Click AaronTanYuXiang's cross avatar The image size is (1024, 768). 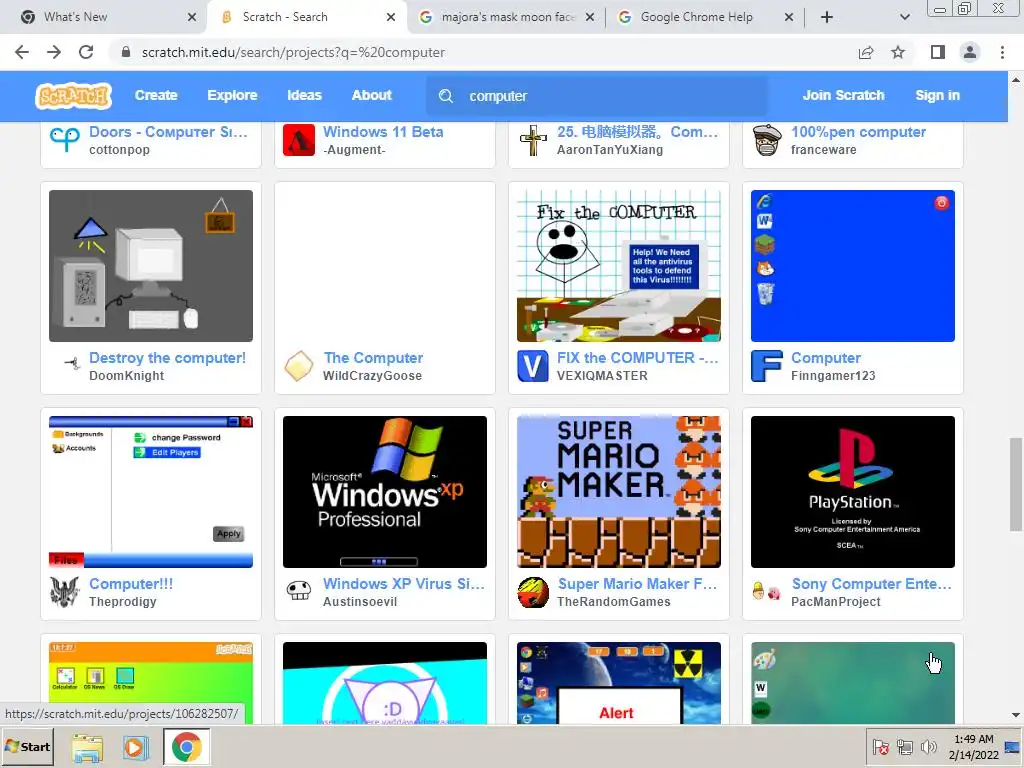pyautogui.click(x=533, y=140)
